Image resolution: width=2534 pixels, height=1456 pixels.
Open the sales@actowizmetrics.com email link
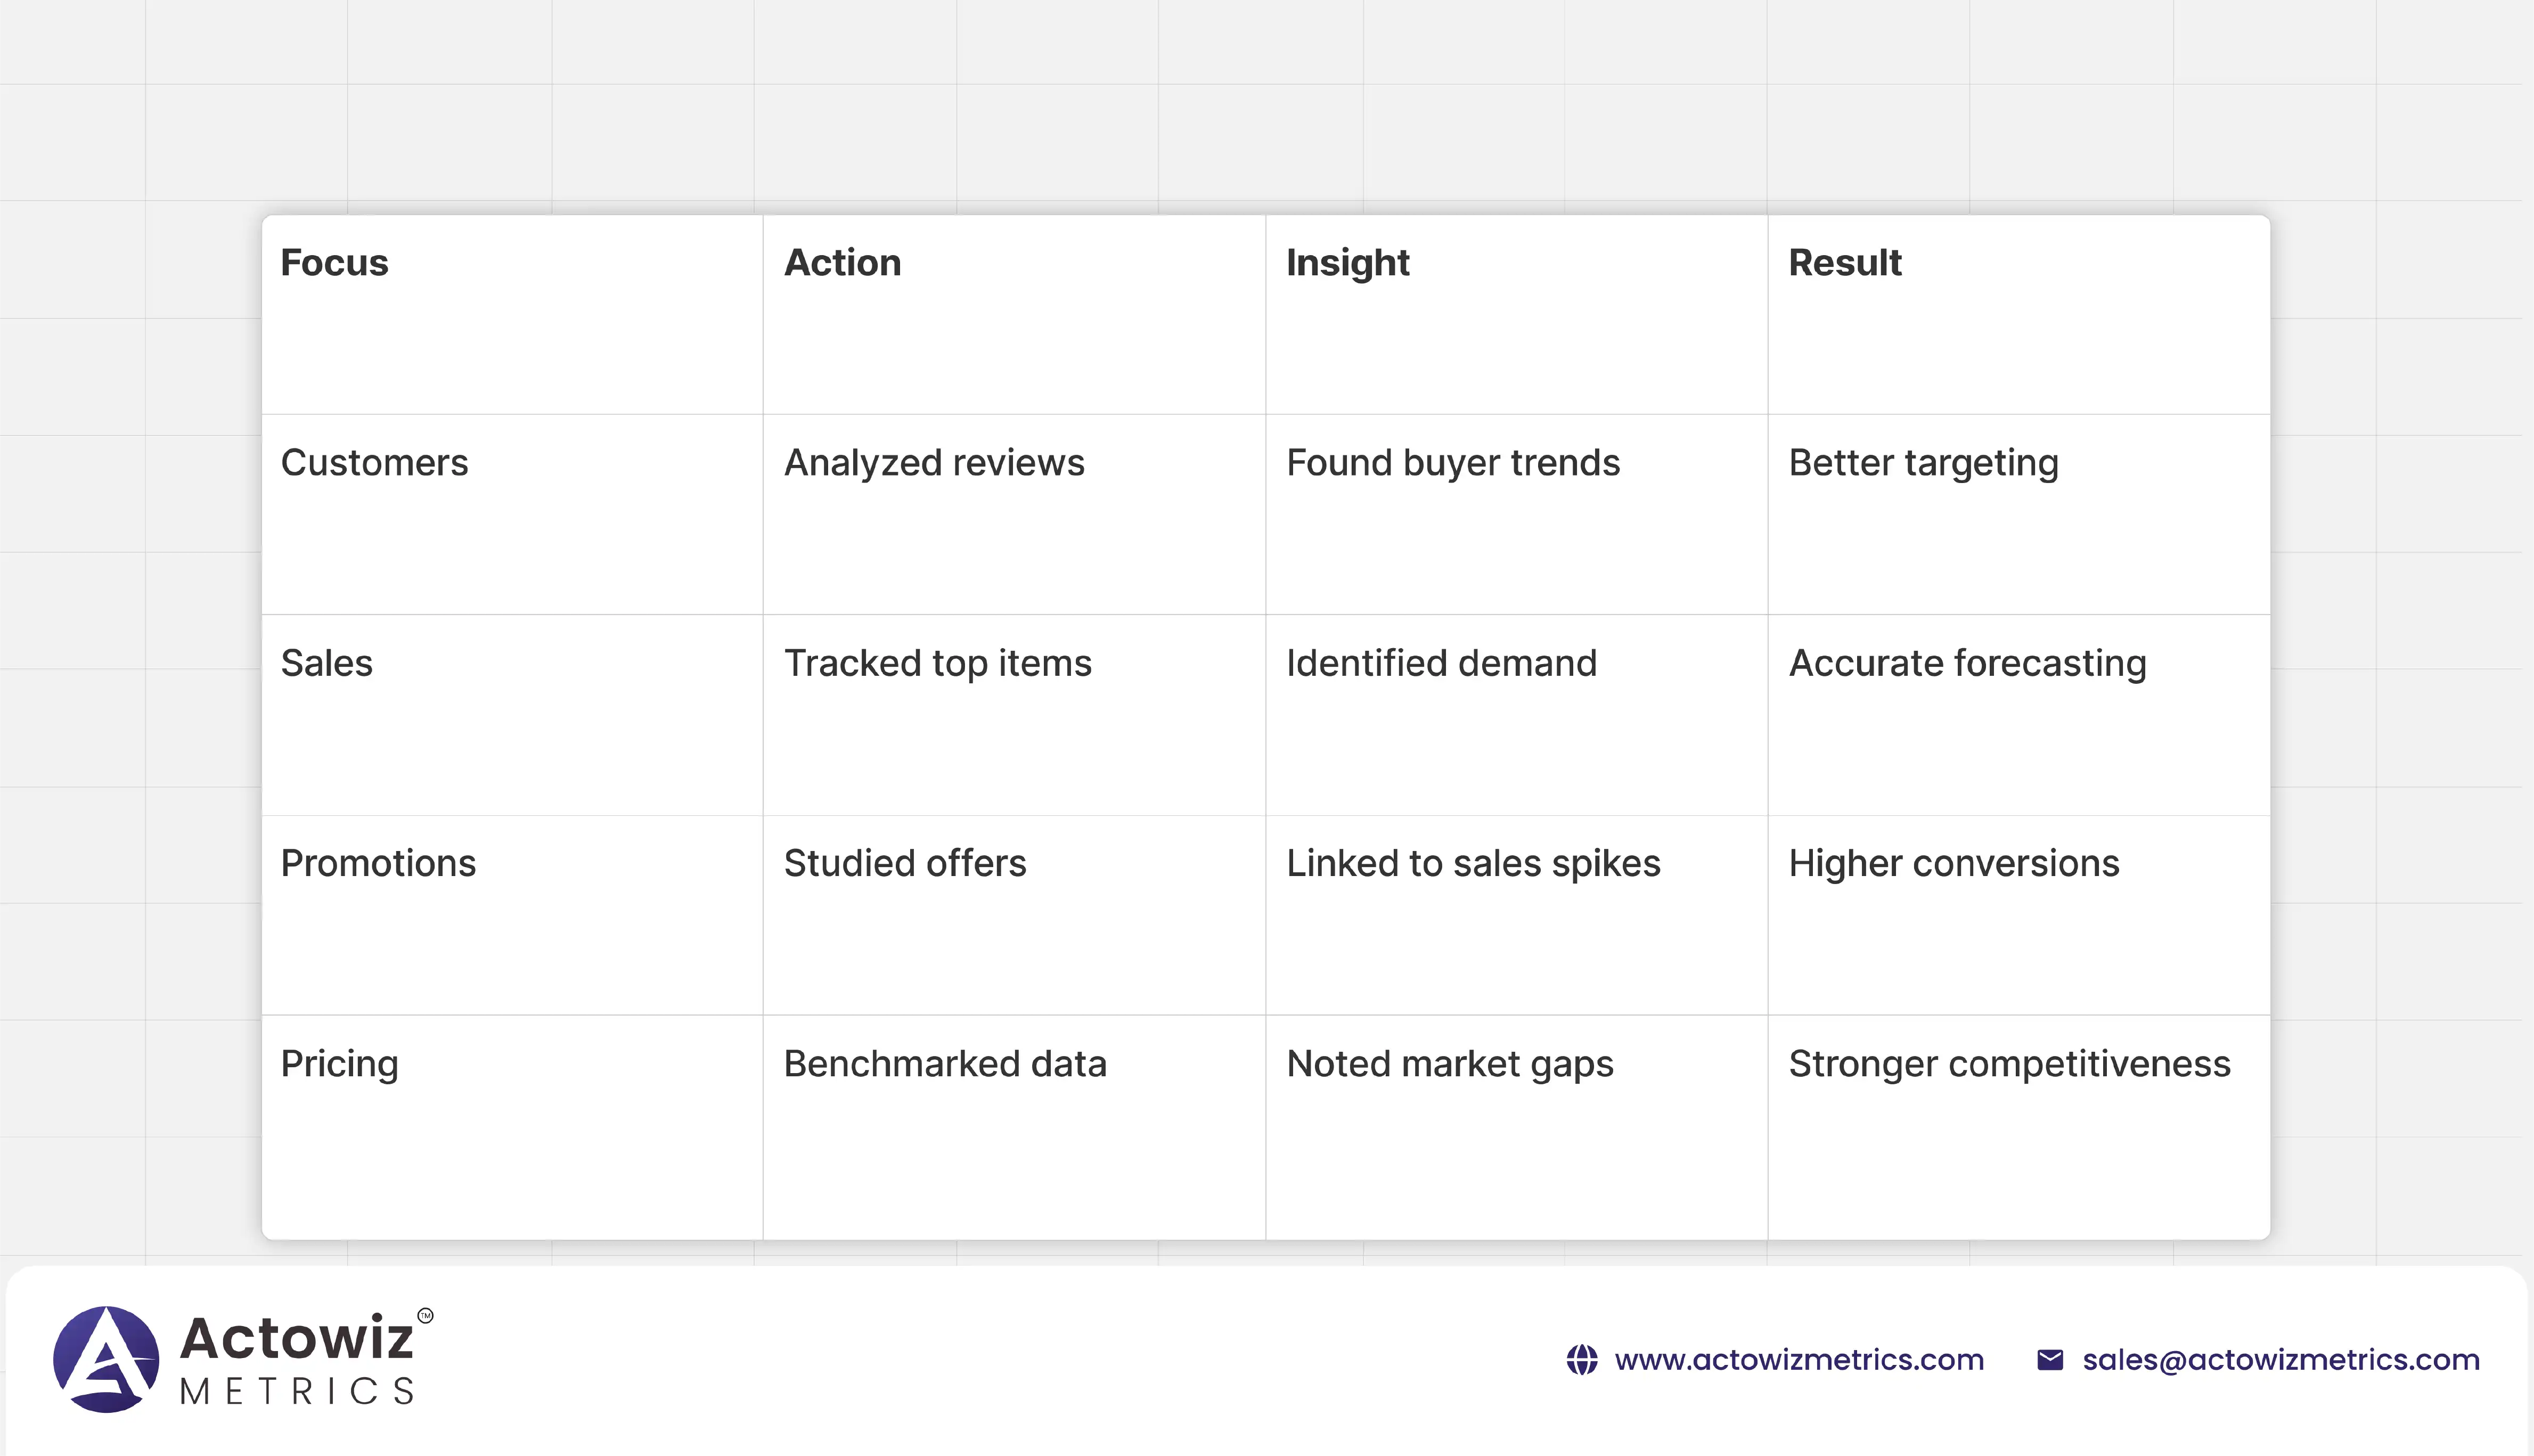(x=2280, y=1360)
